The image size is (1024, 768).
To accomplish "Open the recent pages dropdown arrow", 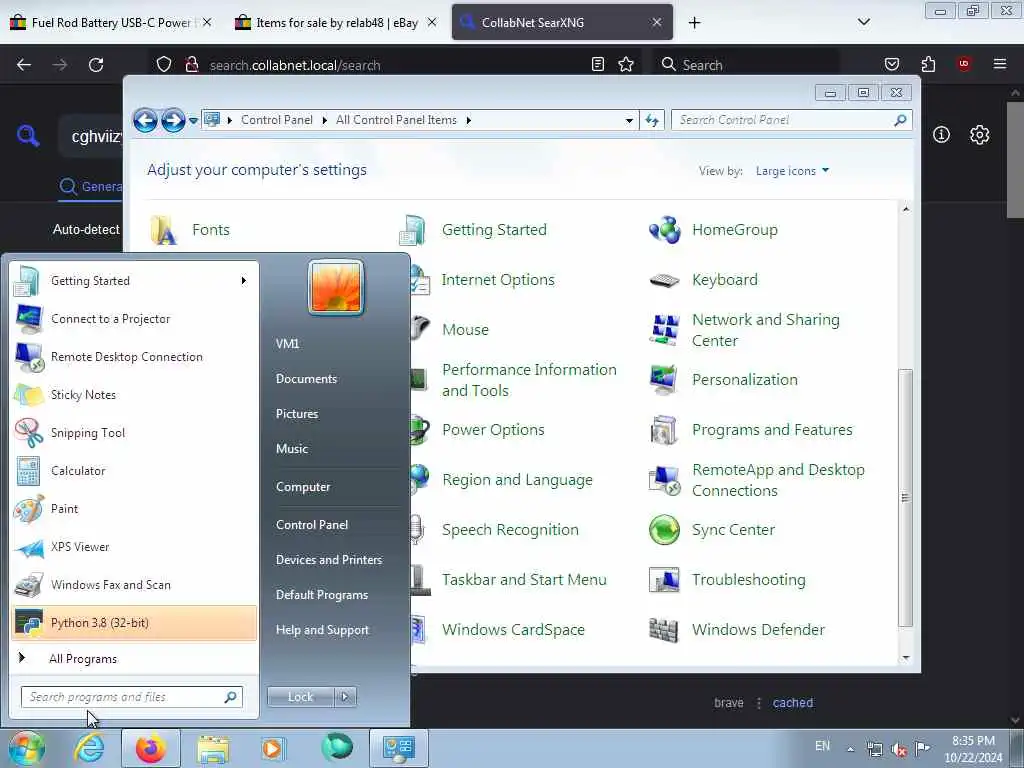I will [x=193, y=121].
